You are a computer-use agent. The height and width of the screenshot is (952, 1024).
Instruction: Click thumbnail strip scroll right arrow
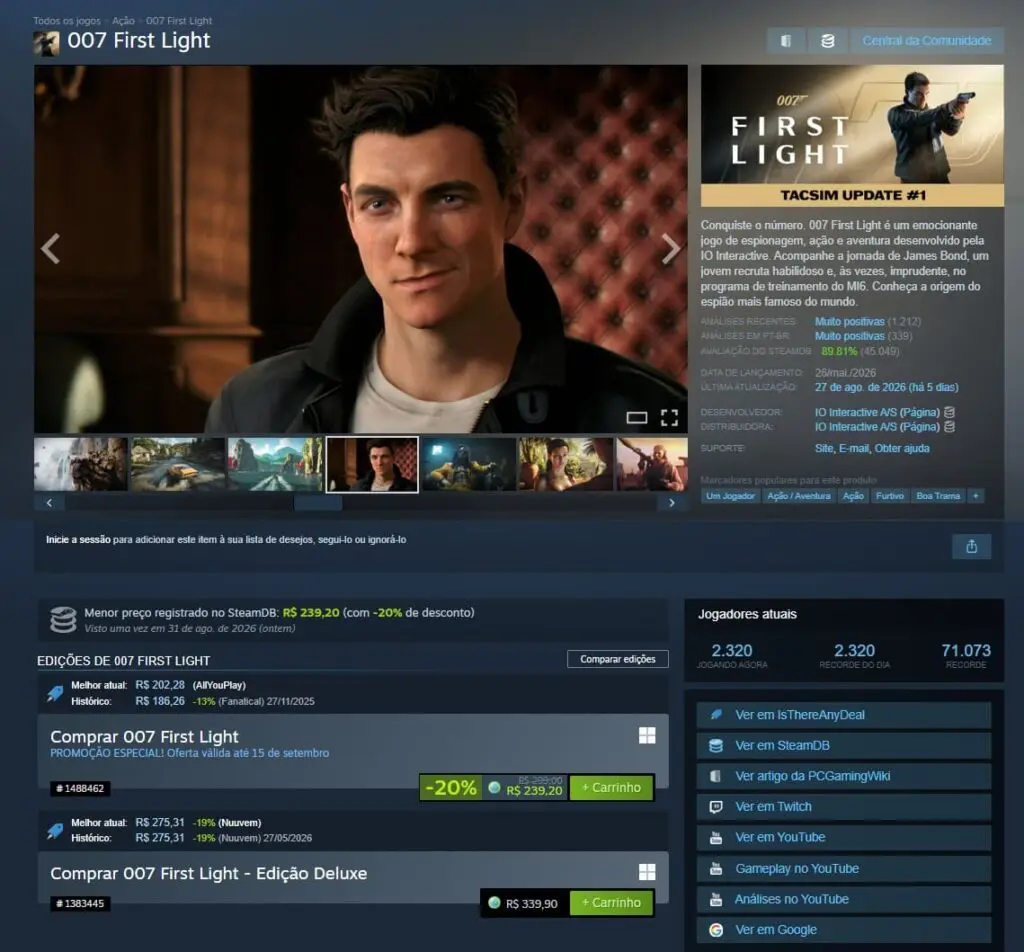[x=672, y=503]
